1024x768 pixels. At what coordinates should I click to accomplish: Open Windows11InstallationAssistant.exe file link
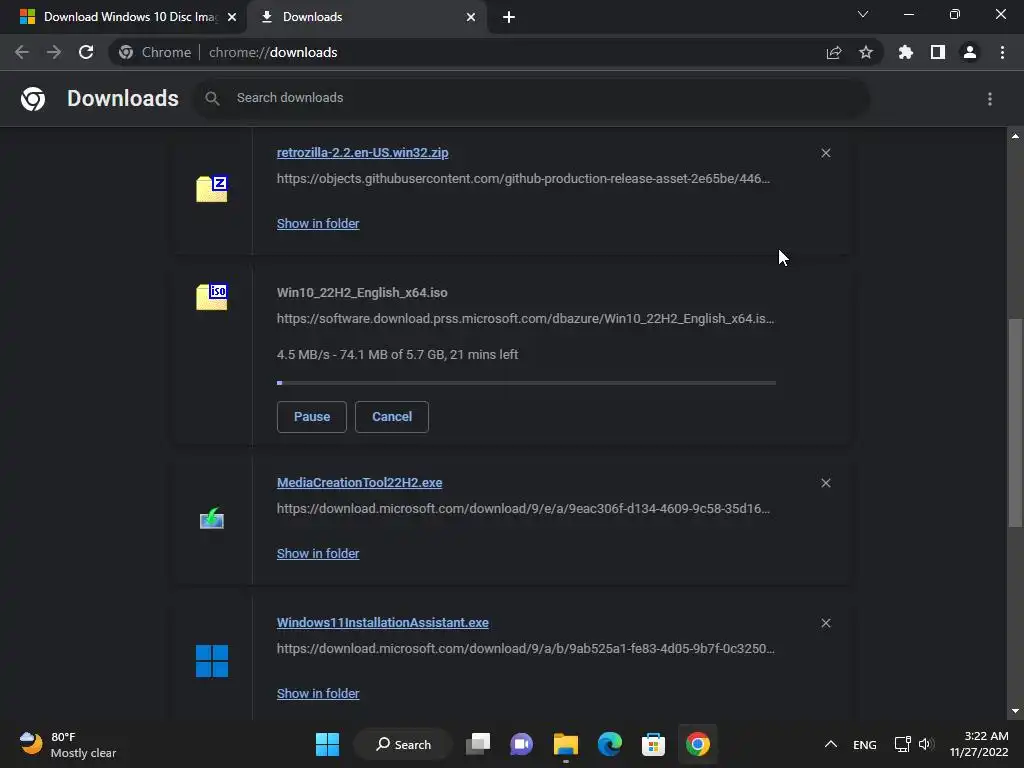pos(383,622)
